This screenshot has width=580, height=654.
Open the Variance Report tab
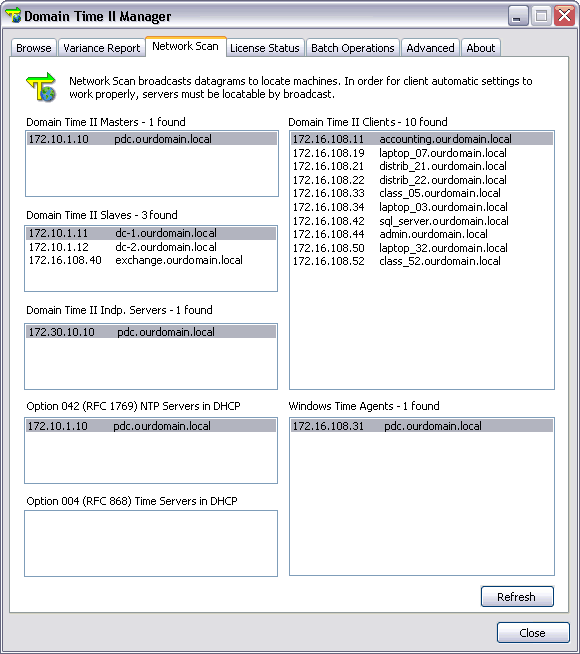coord(101,48)
